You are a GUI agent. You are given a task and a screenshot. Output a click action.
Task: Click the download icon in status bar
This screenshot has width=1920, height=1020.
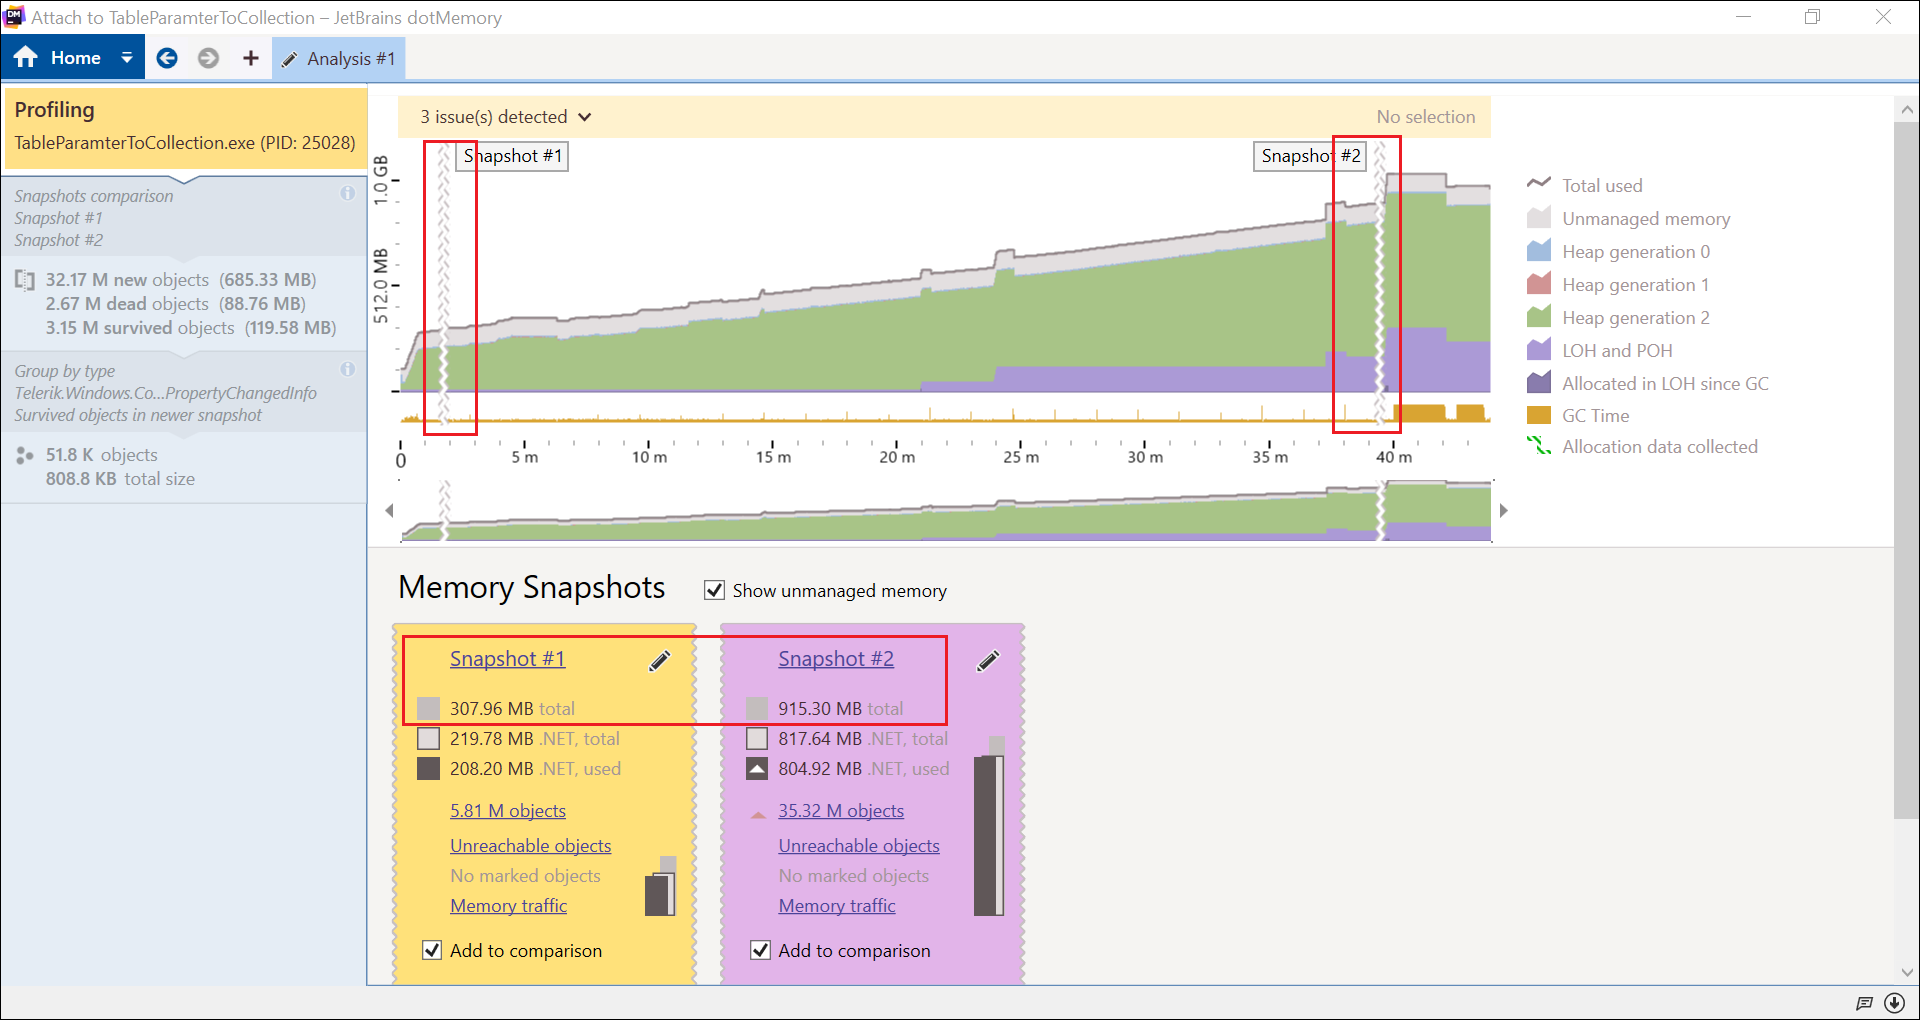click(x=1894, y=1003)
